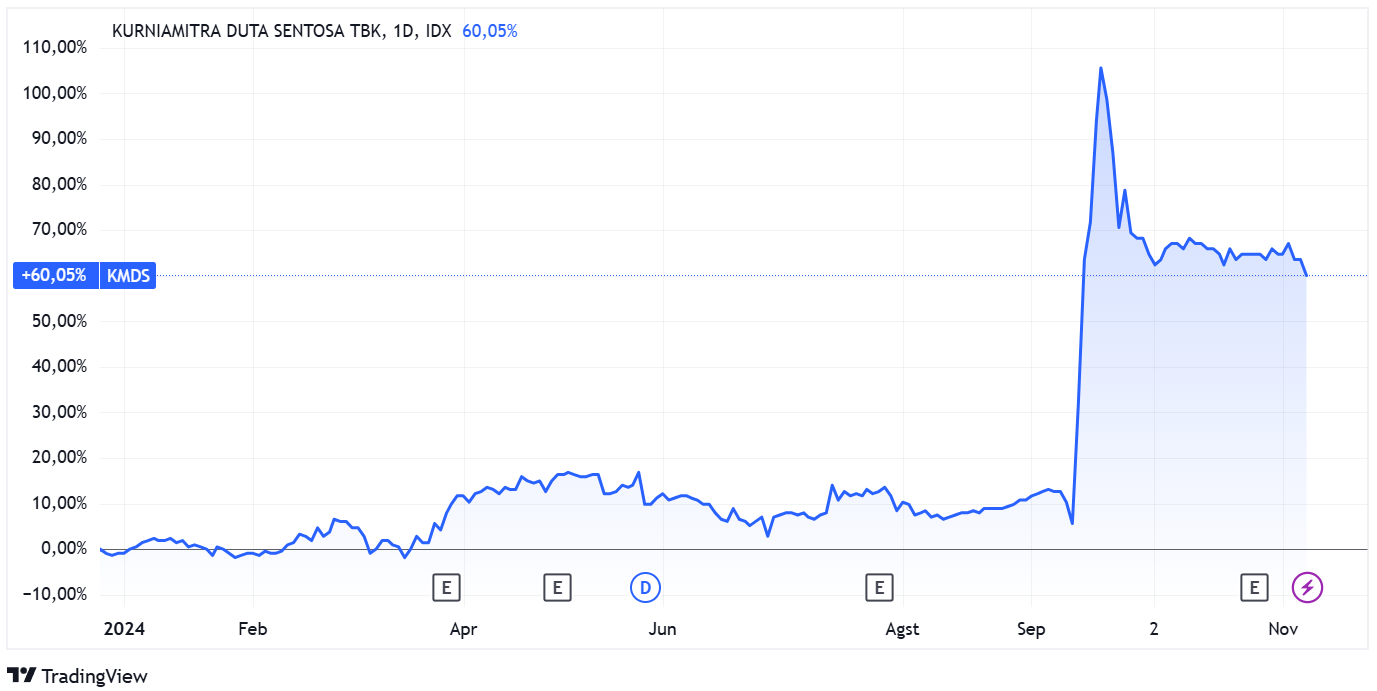Click the blue 60,05% value in header
Screen dimensions: 1377x691
tap(490, 31)
